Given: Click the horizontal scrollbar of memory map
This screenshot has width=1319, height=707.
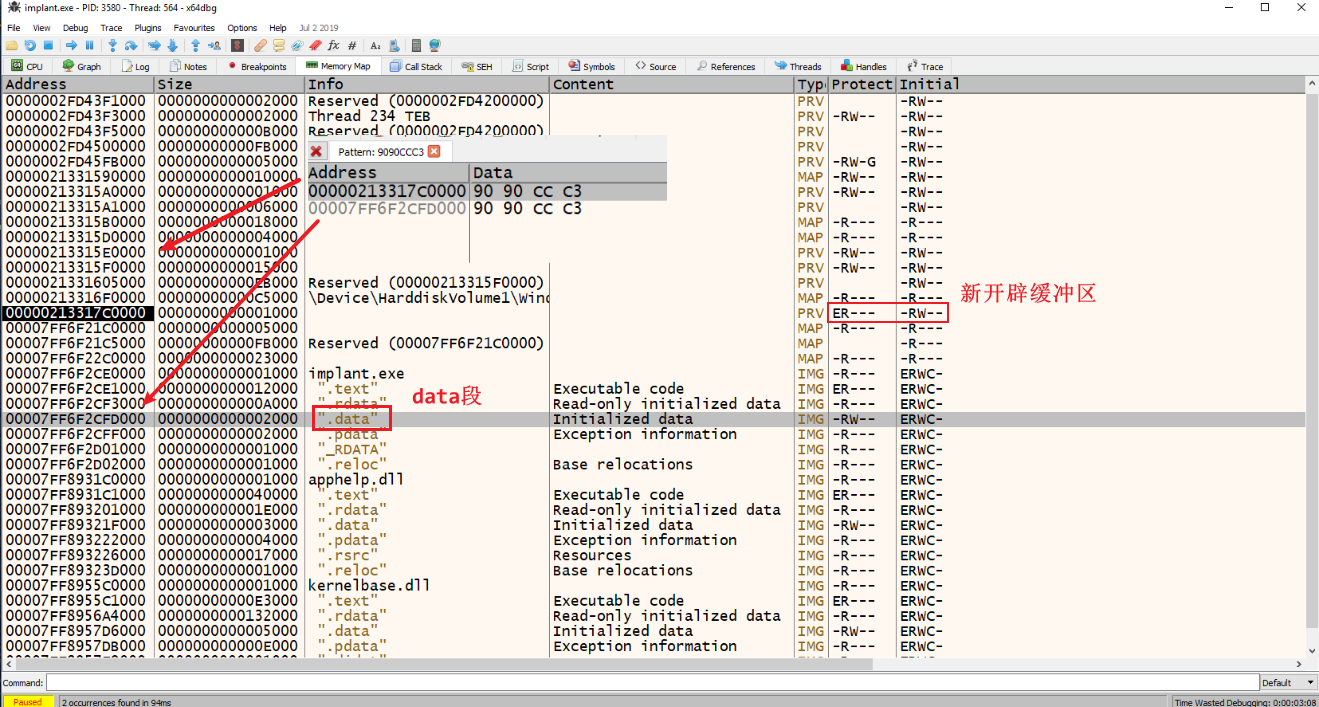Looking at the screenshot, I should coord(500,663).
